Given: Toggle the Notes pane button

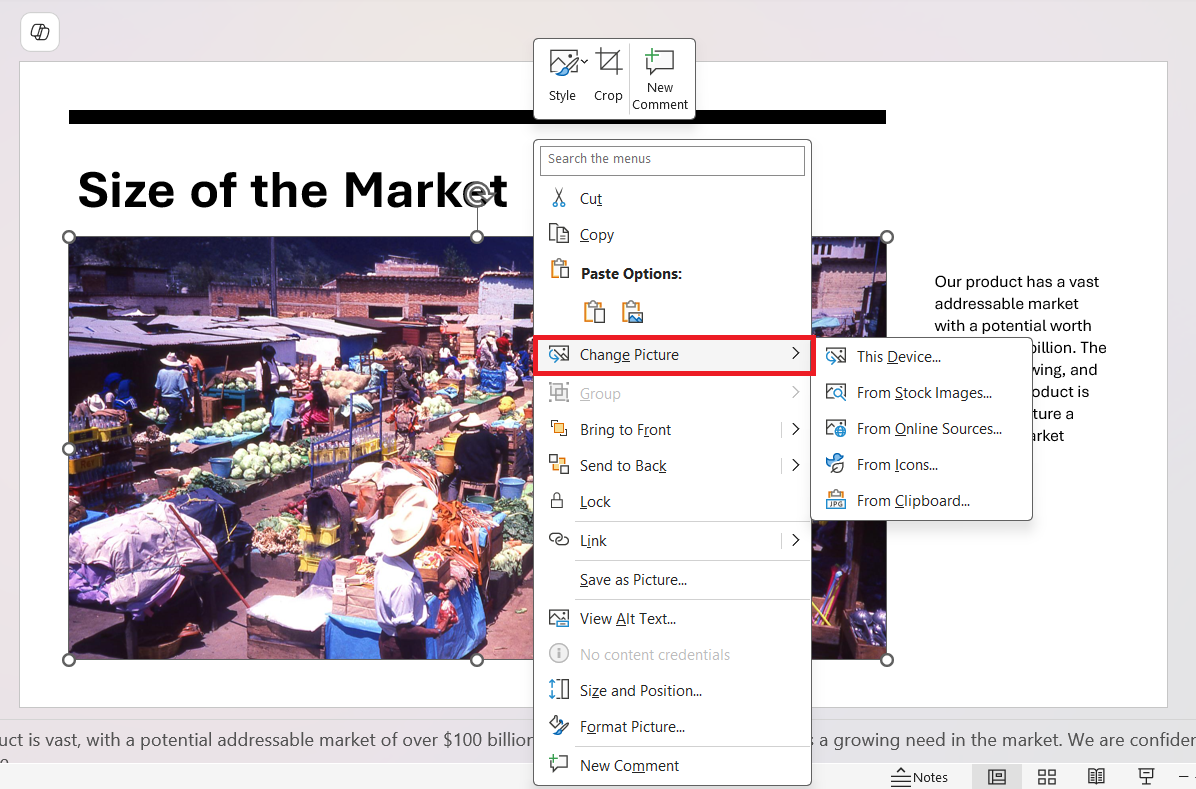Looking at the screenshot, I should [920, 777].
